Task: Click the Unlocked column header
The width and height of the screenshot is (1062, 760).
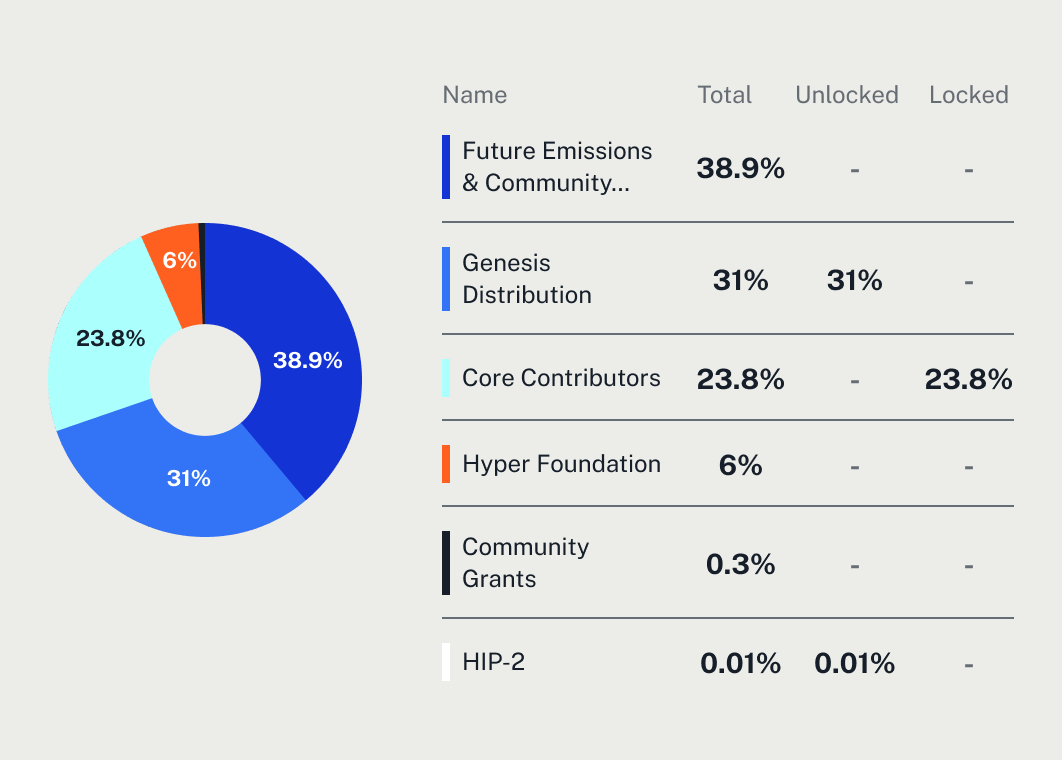Action: tap(847, 95)
